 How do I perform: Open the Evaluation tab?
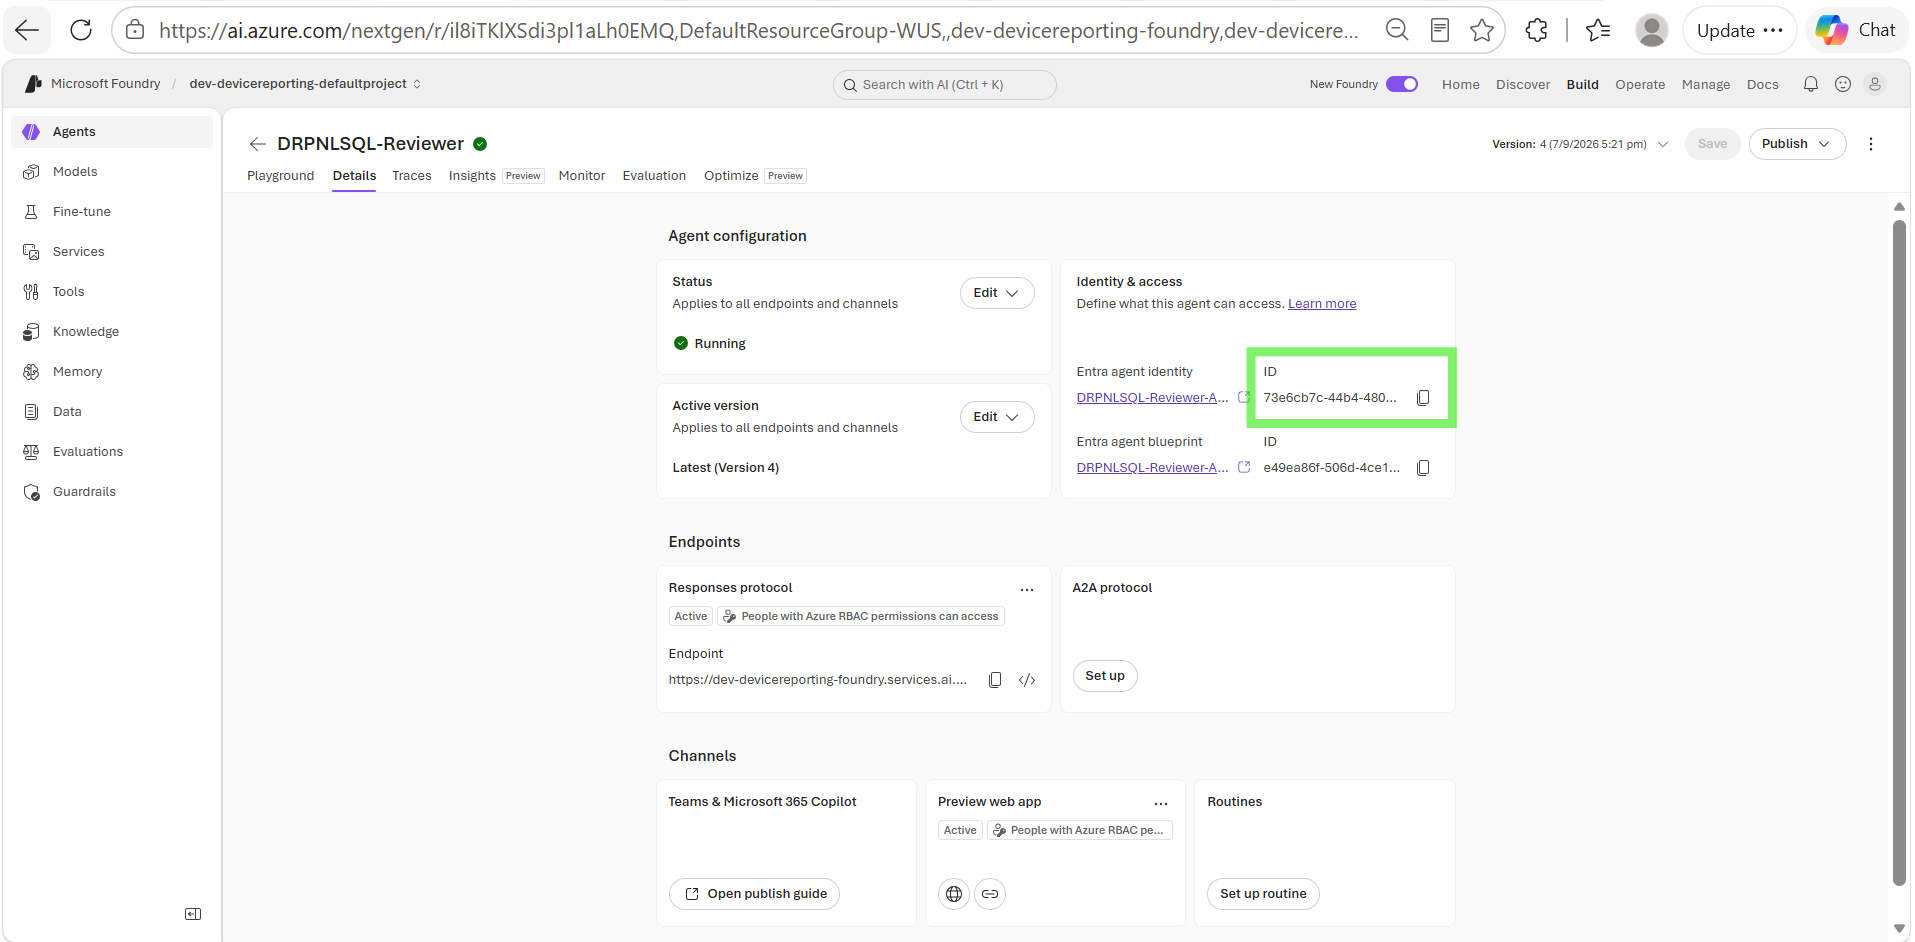coord(654,176)
